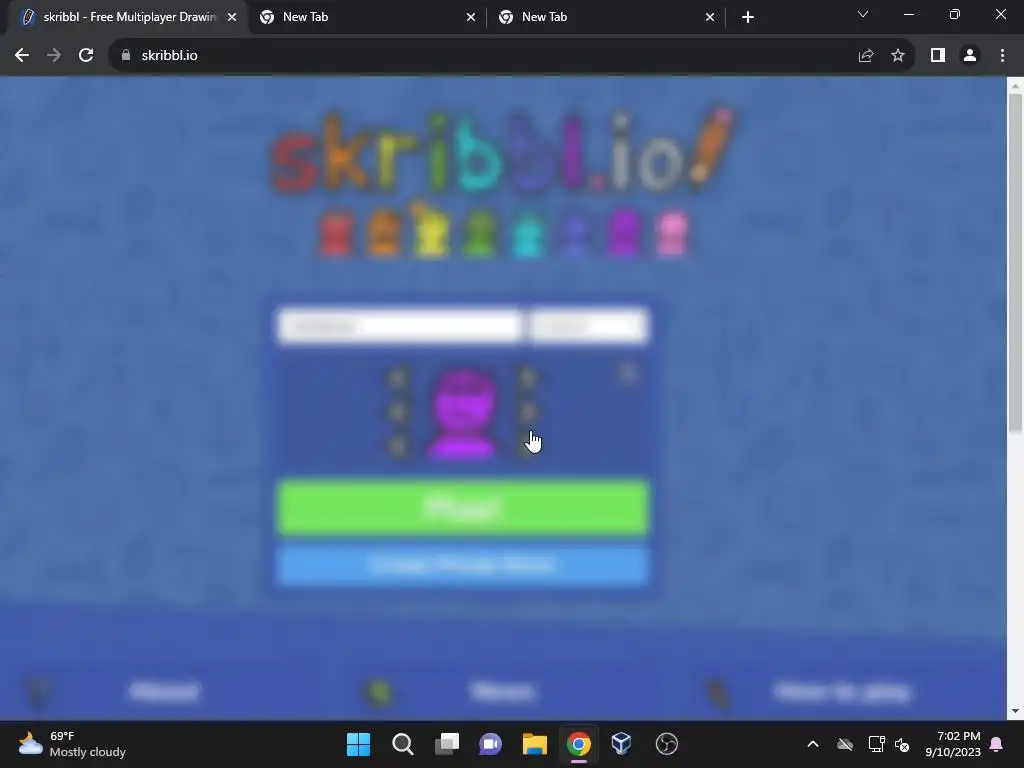The height and width of the screenshot is (768, 1024).
Task: Click the page vertical scrollbar thumb
Action: pyautogui.click(x=1015, y=263)
